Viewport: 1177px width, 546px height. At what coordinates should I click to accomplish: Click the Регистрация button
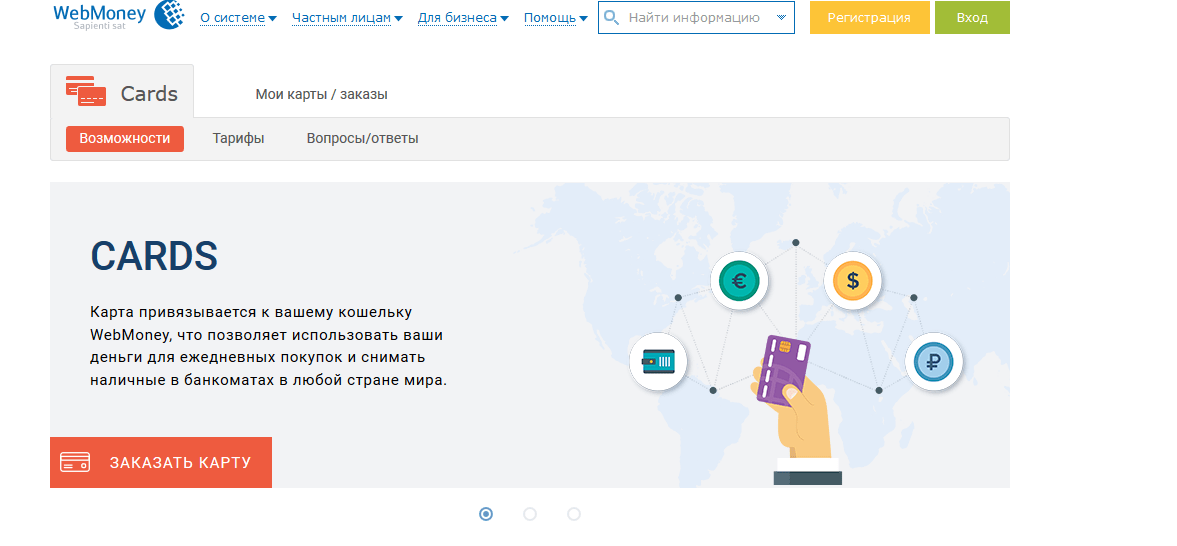pos(869,17)
